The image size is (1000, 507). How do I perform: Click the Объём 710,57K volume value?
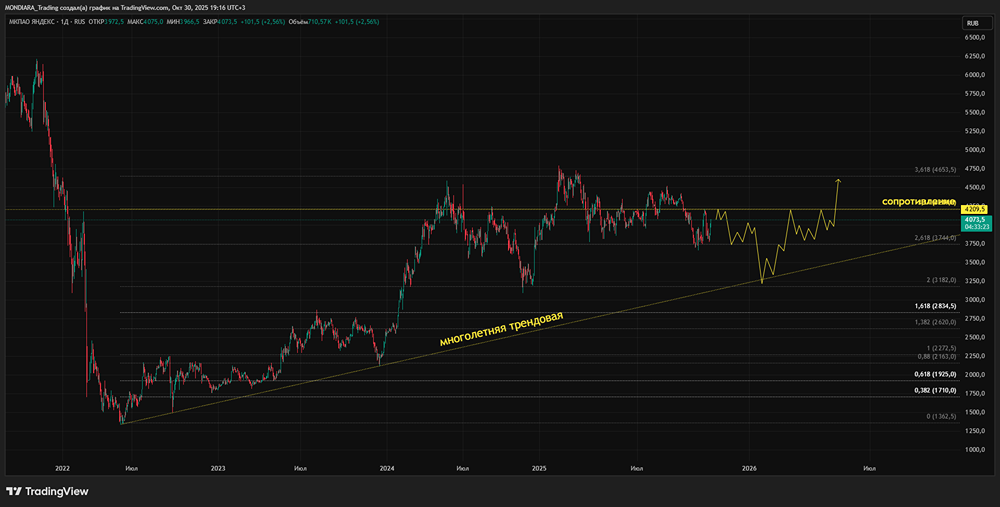tap(311, 22)
